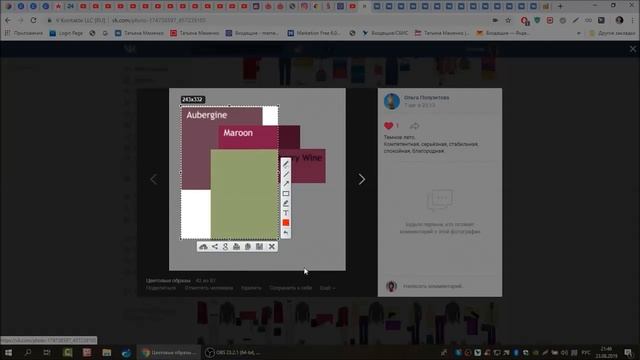Open the 'Приложения' apps bookmark
The width and height of the screenshot is (640, 360).
coord(24,33)
